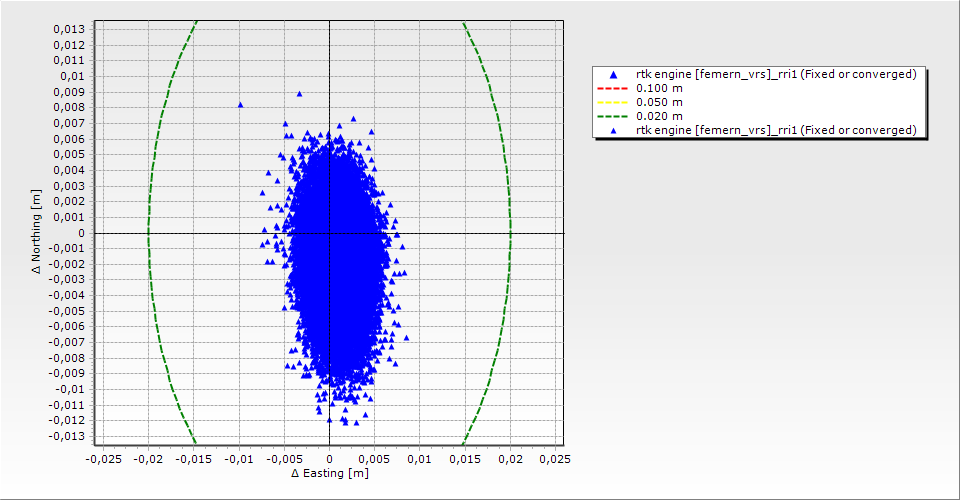Click the green dashed circle at its right edge
960x500 pixels.
tap(510, 233)
